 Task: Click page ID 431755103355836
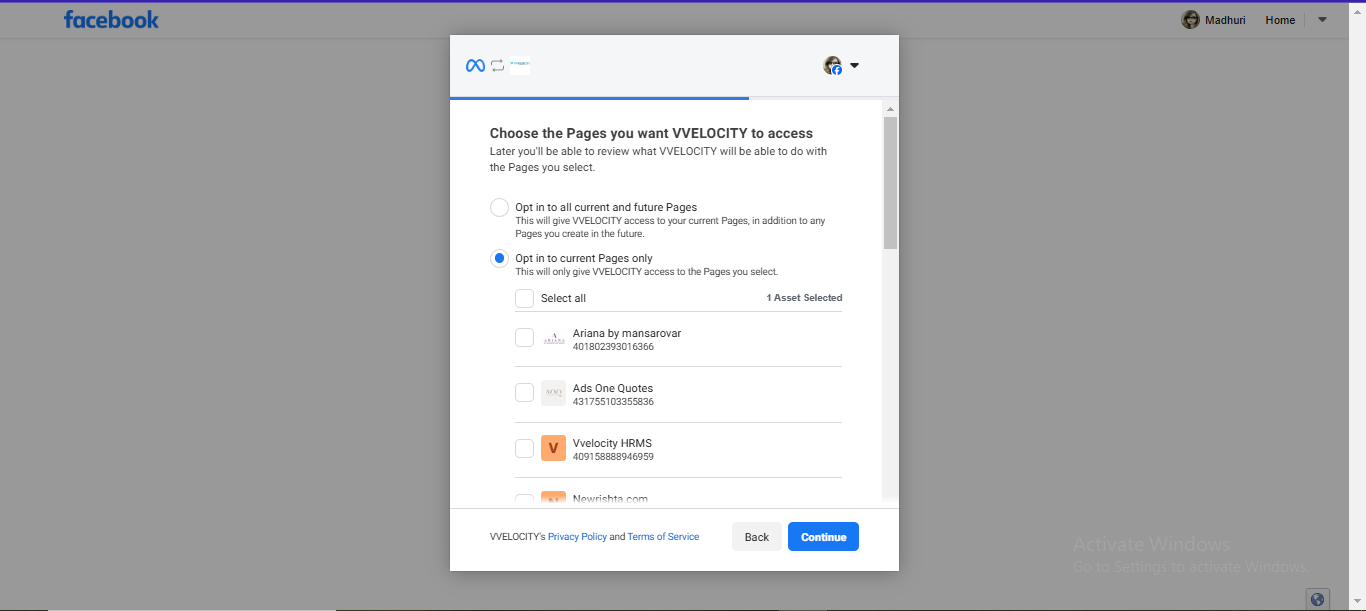pos(613,402)
